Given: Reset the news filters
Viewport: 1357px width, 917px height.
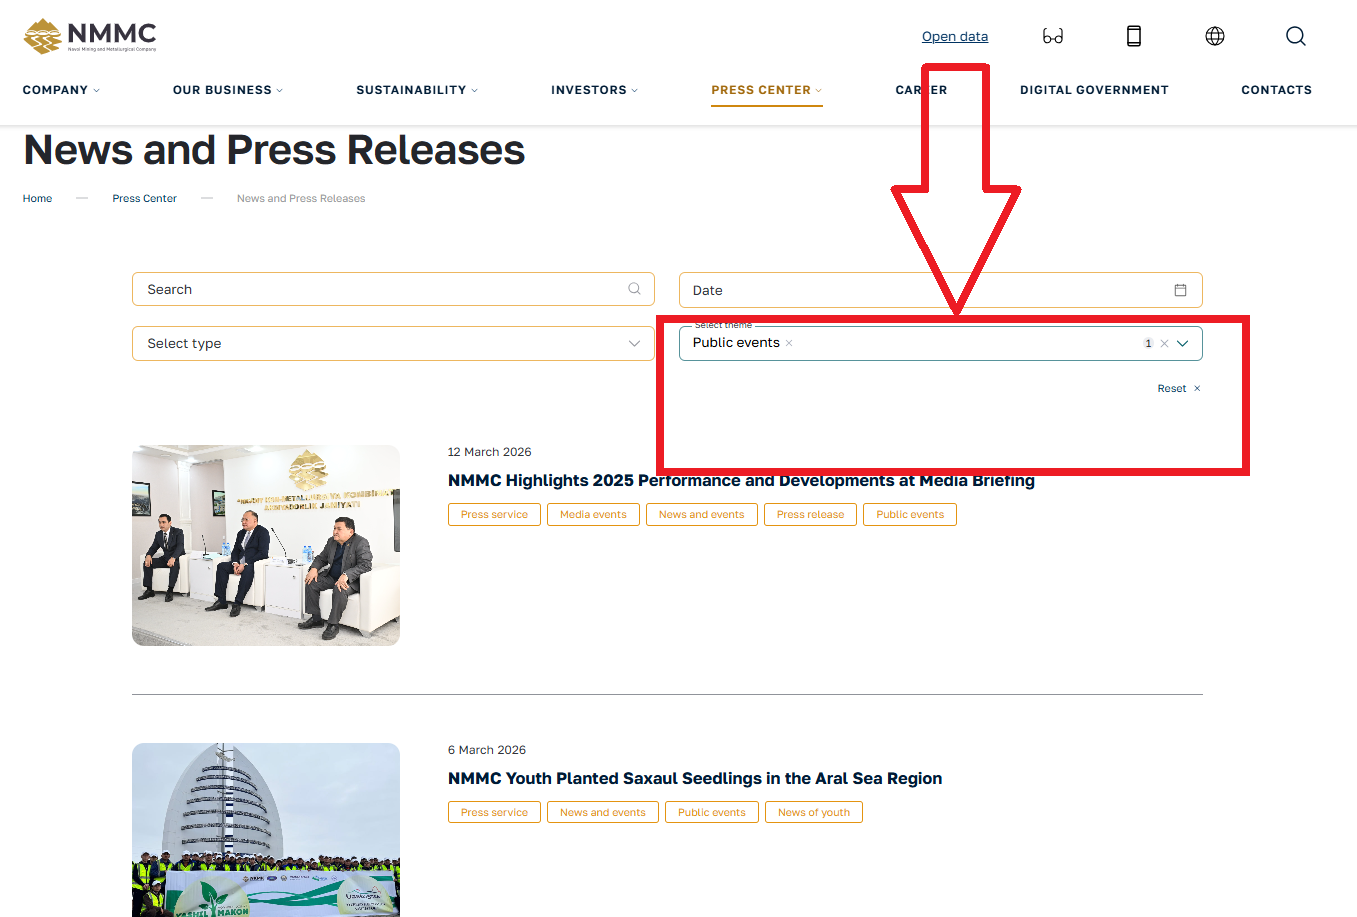Looking at the screenshot, I should point(1179,389).
